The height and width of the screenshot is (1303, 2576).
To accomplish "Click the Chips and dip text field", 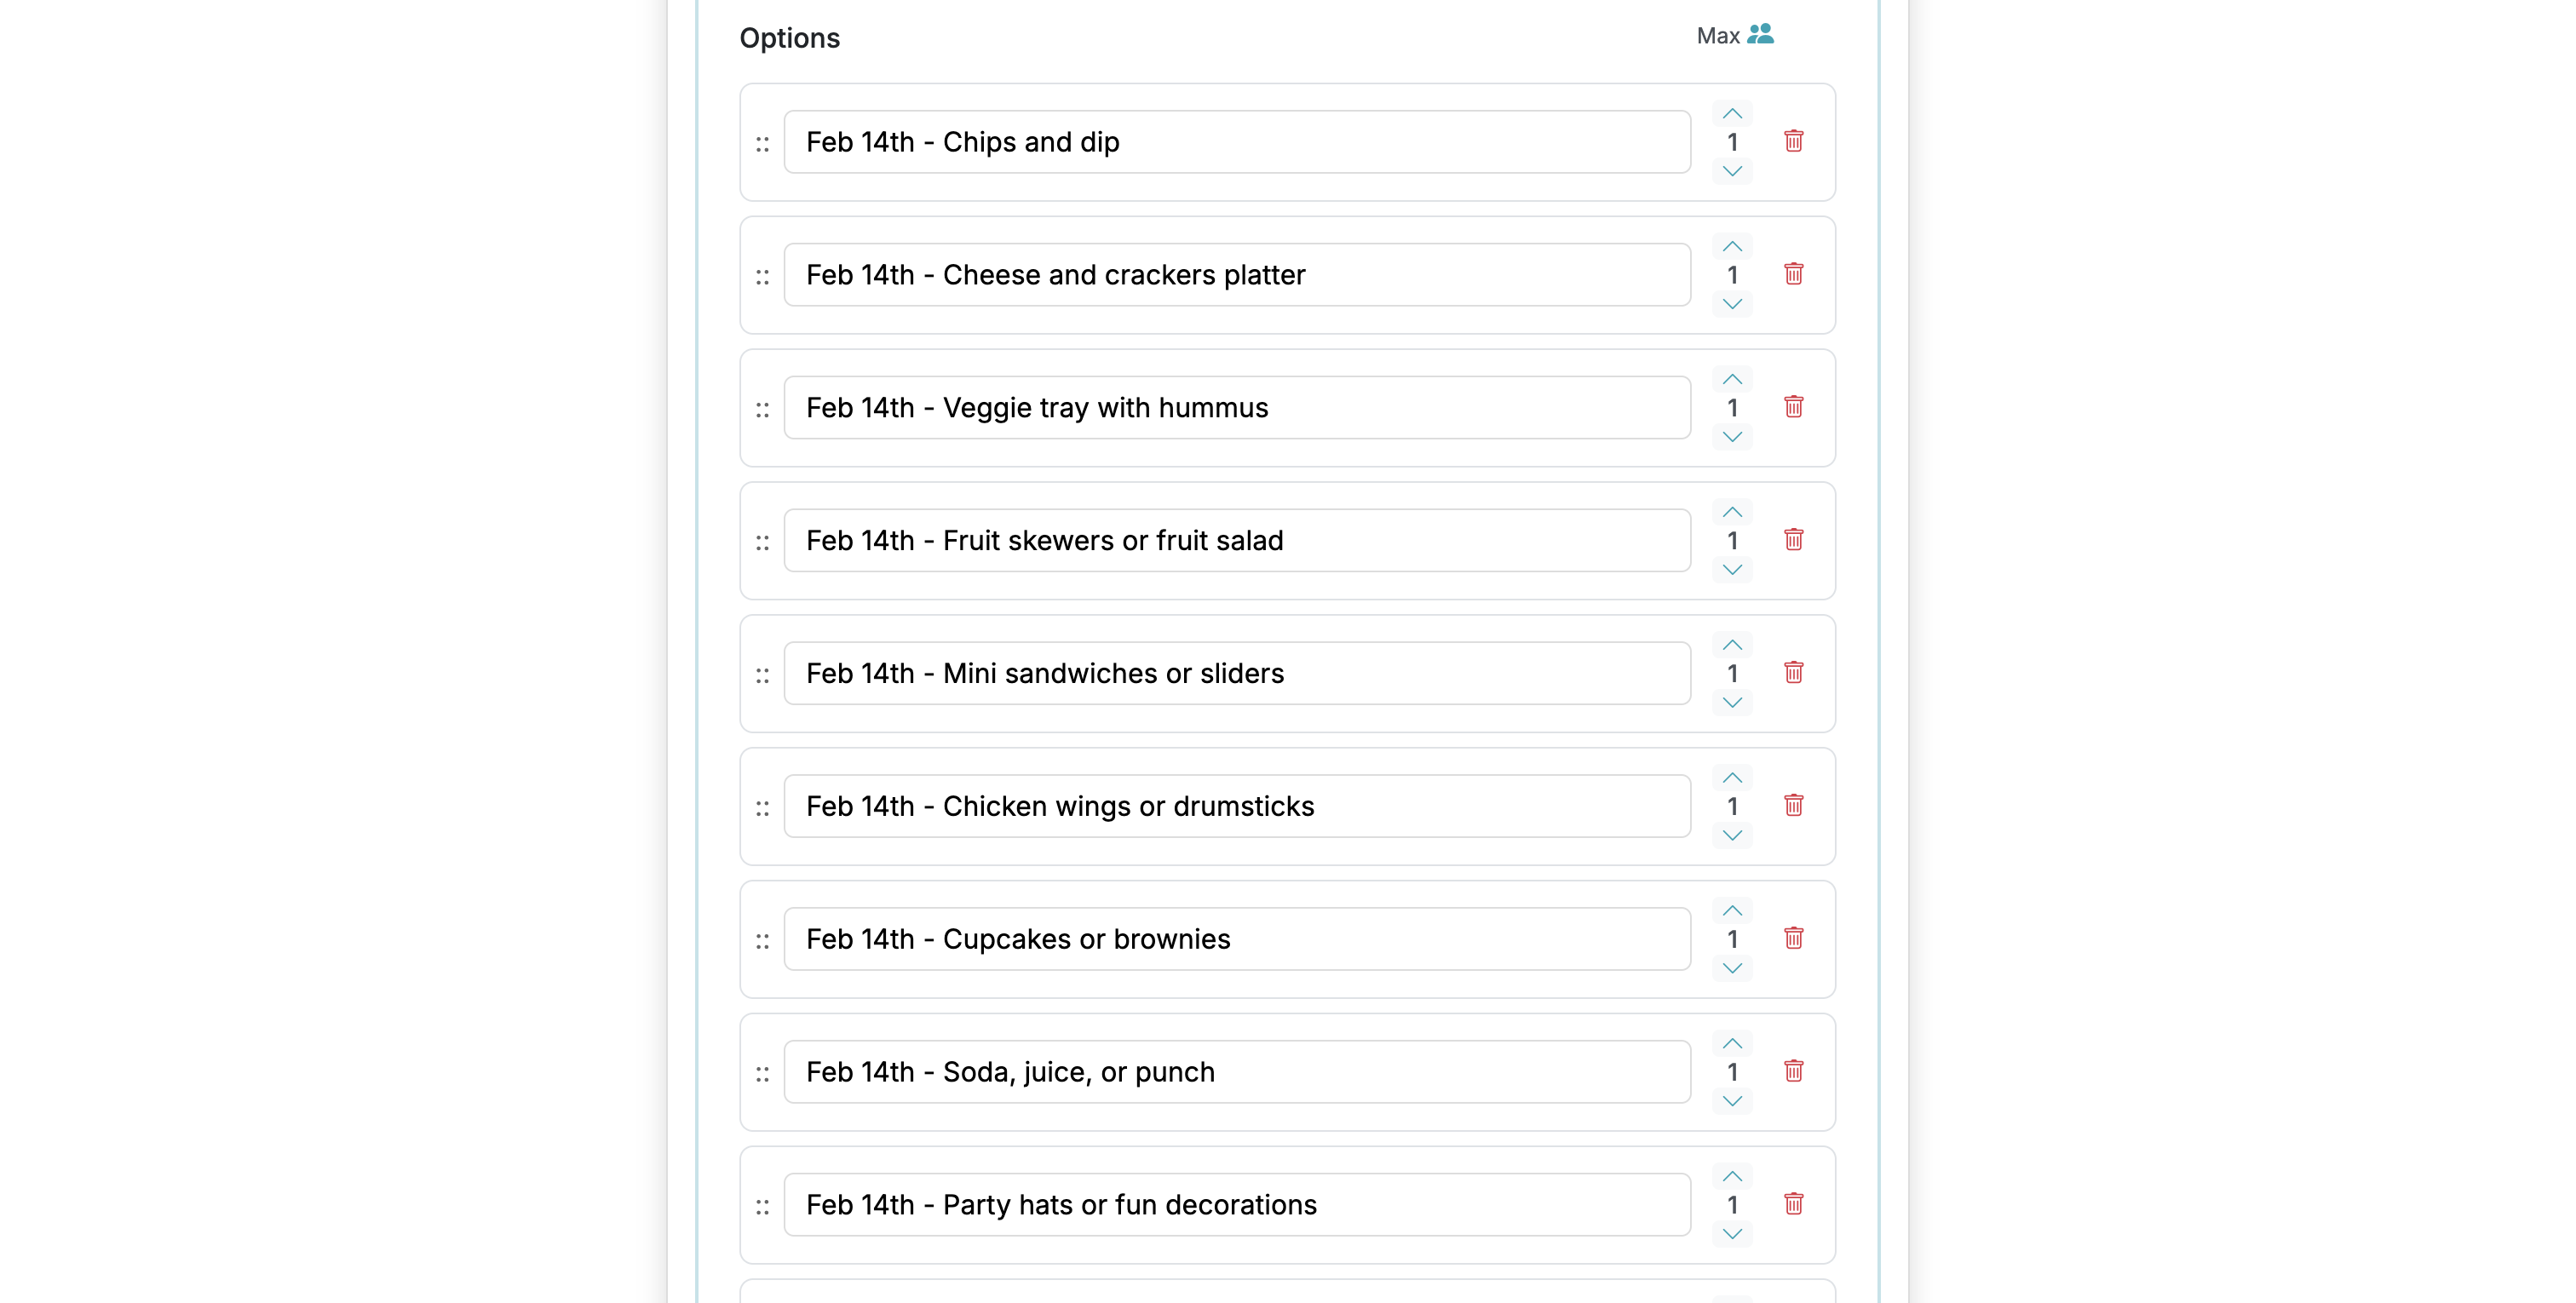I will 1237,141.
